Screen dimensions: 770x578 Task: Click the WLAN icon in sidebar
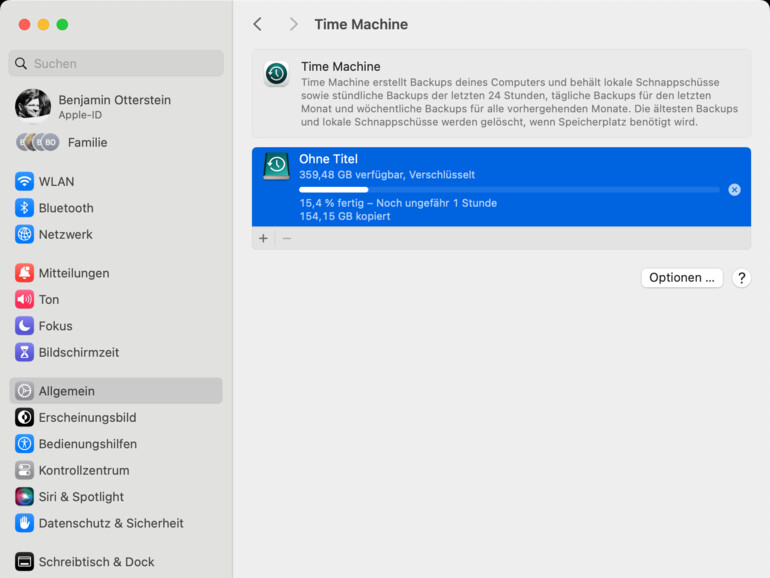(x=24, y=182)
